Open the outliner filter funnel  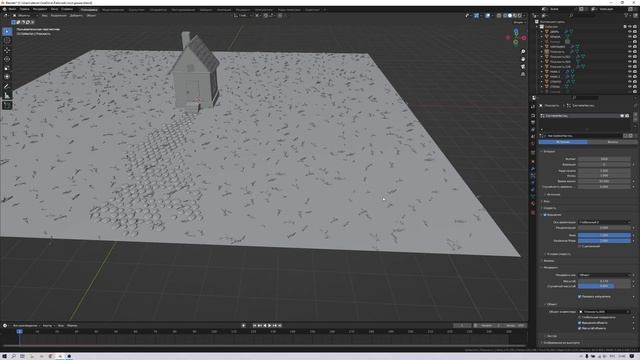(x=627, y=16)
